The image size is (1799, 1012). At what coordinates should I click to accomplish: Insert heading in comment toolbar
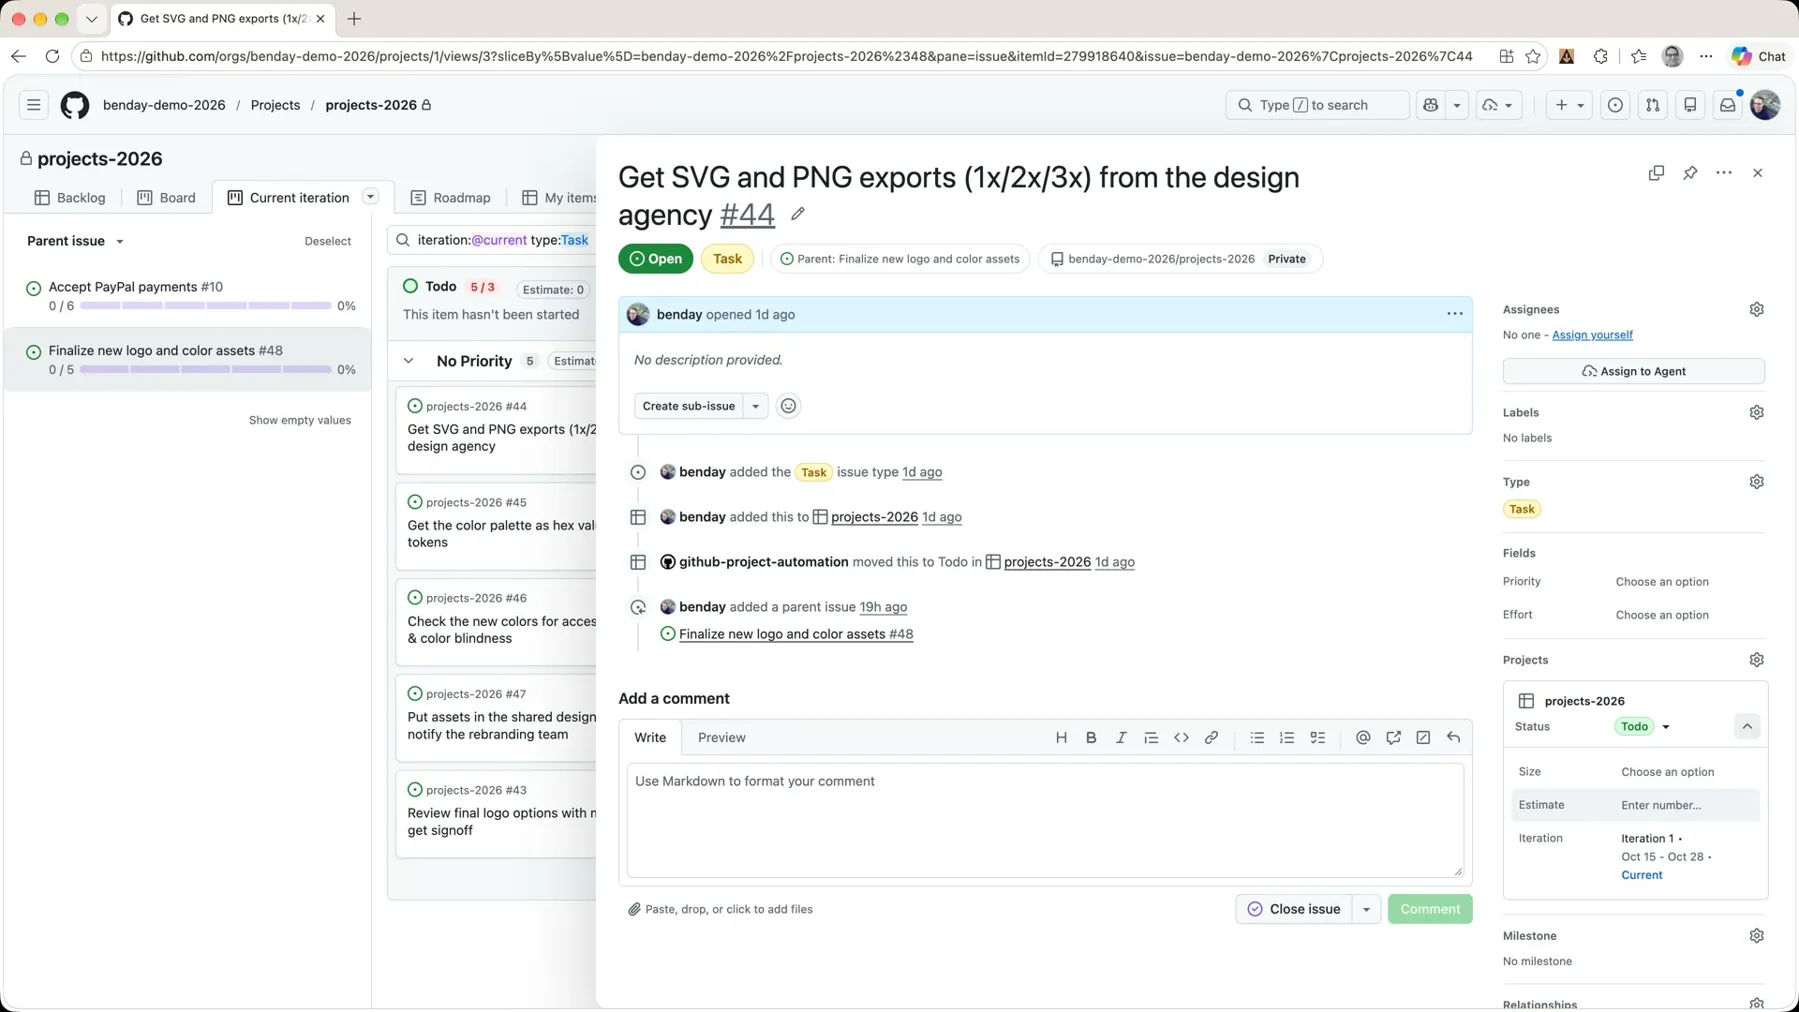pos(1061,738)
